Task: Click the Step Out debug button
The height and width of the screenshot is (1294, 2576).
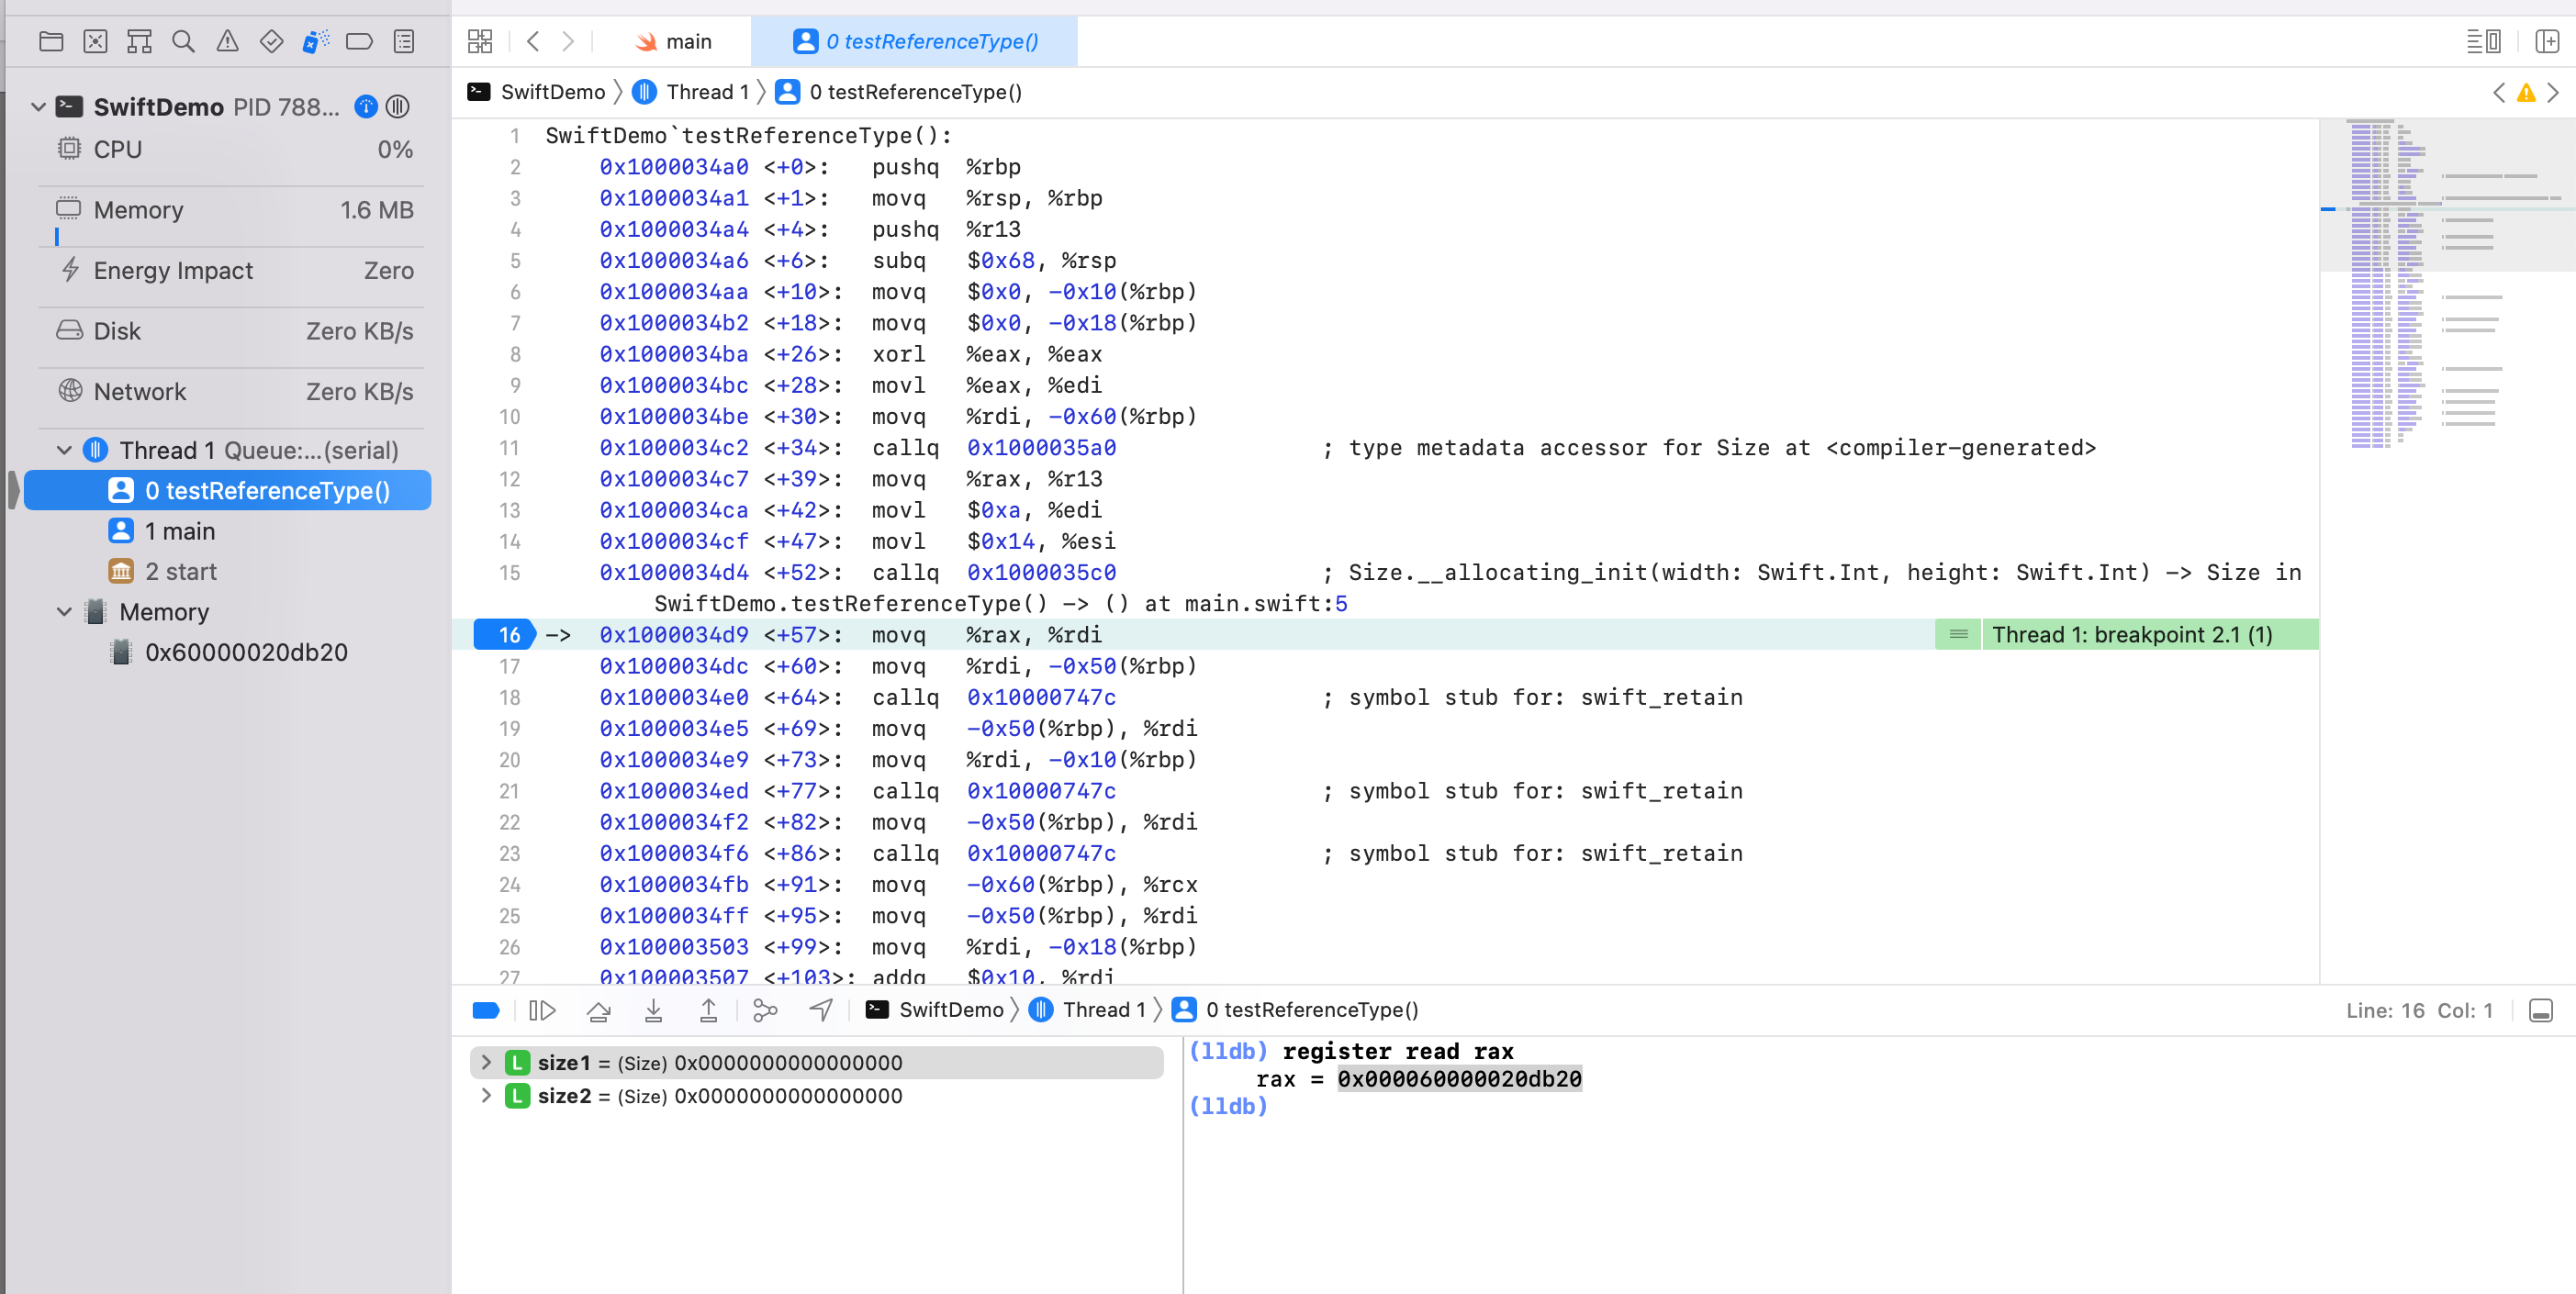Action: [x=708, y=1011]
